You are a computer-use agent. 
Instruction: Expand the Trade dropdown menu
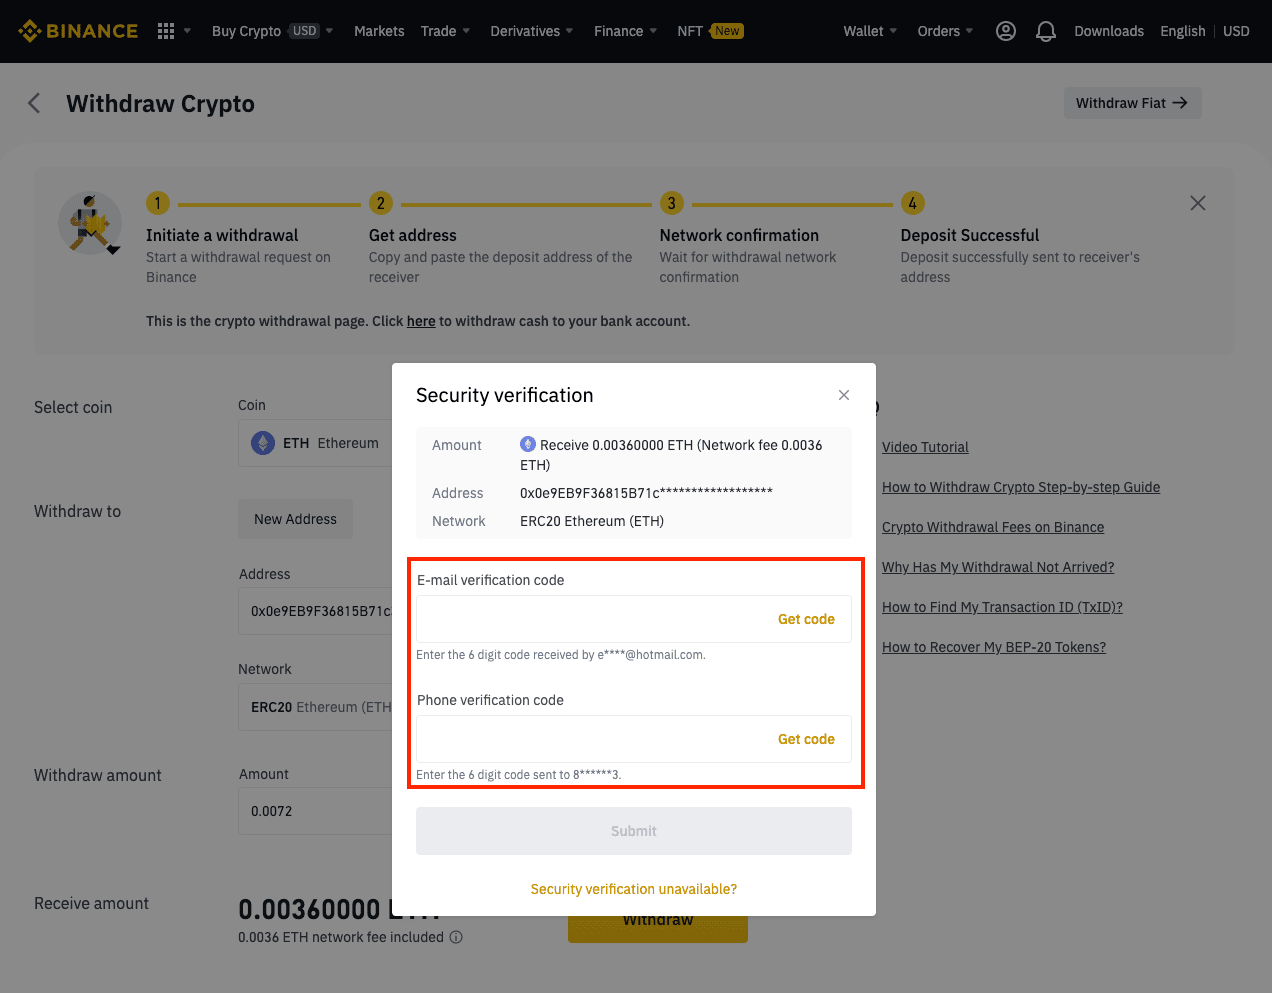[x=445, y=31]
